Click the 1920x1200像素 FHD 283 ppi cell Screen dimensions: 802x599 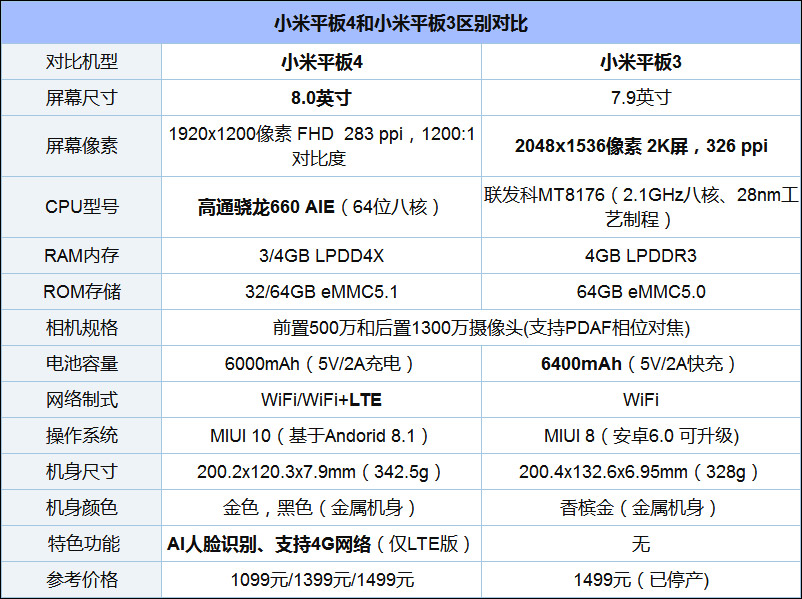pos(322,146)
